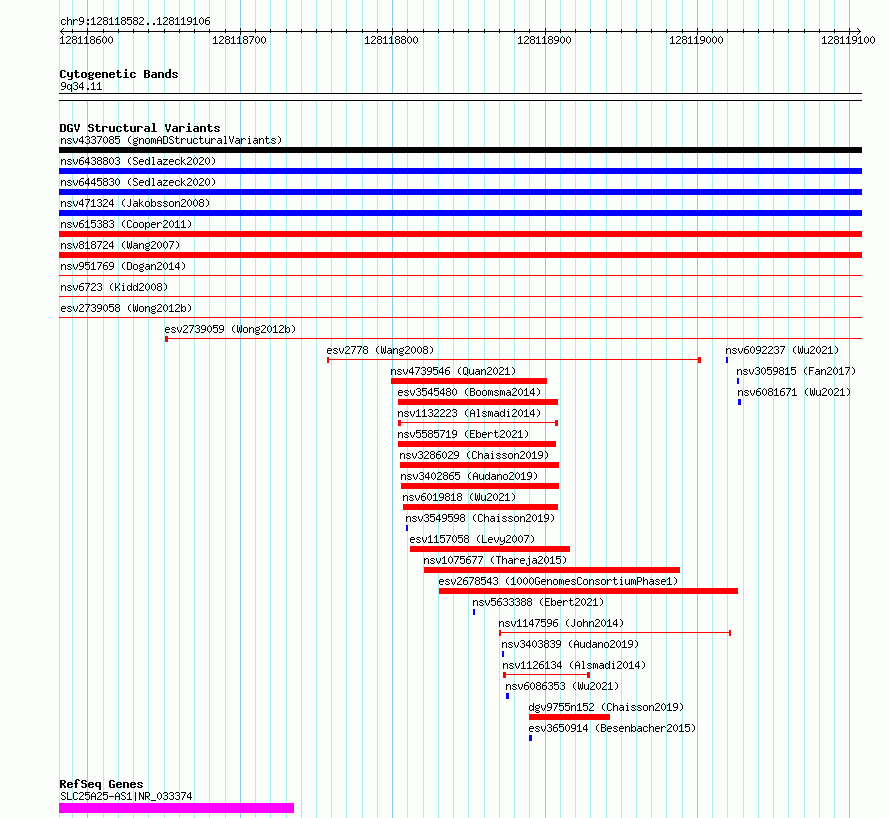Click the DGV Structural Variants track title

pyautogui.click(x=140, y=128)
